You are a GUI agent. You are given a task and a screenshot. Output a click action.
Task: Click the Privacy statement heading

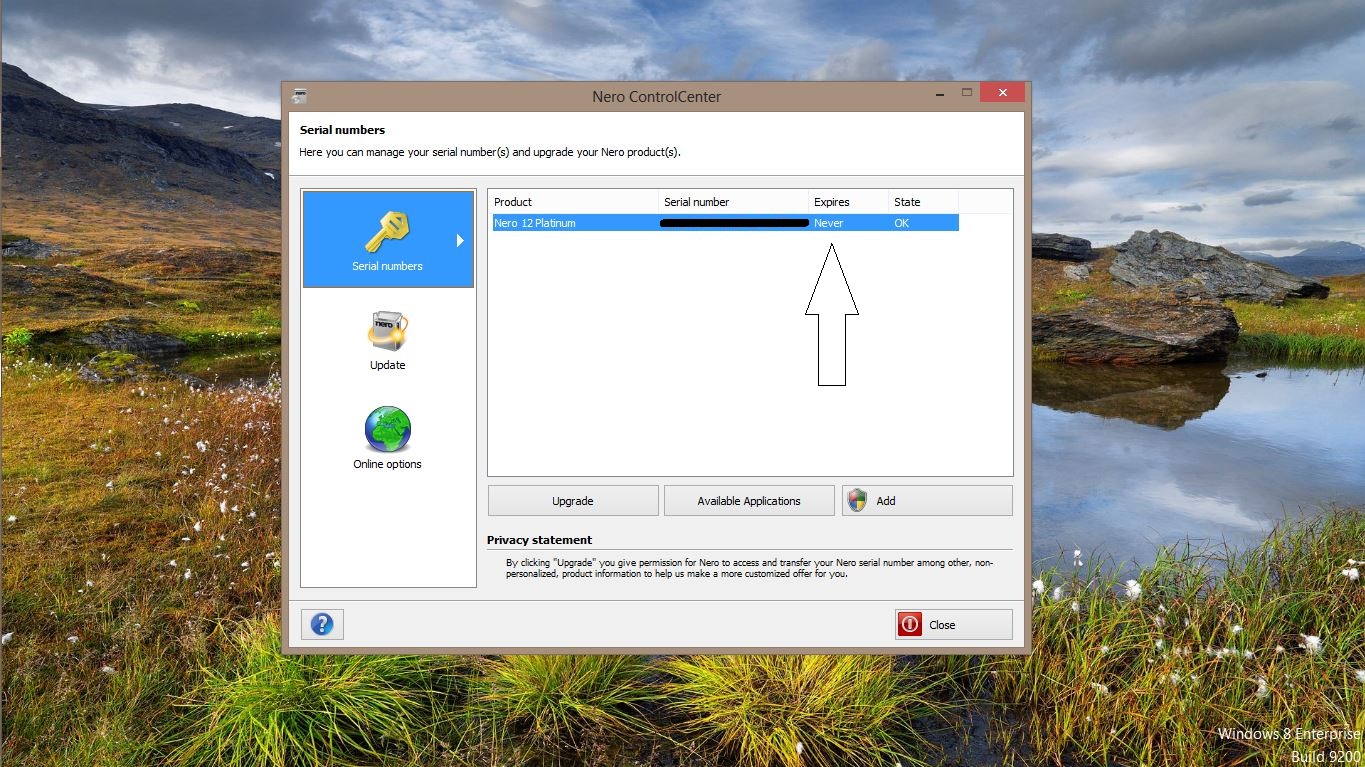[x=540, y=540]
